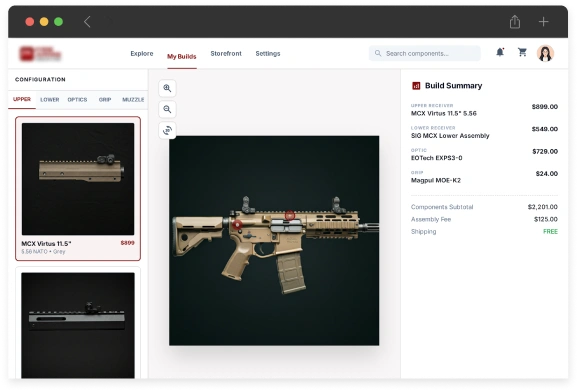Click the 3D rotate view button
The width and height of the screenshot is (579, 392).
coord(167,130)
